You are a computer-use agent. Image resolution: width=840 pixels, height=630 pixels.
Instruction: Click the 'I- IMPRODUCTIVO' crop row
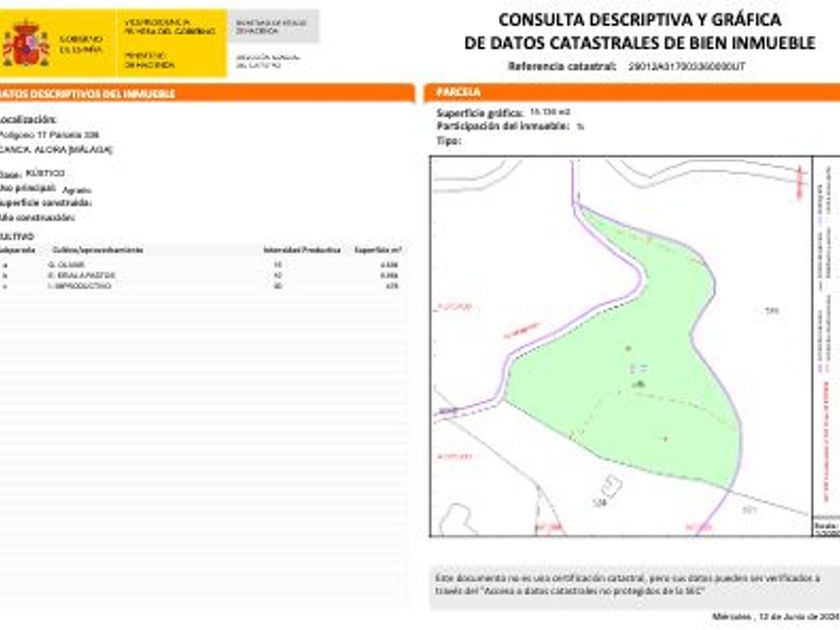point(201,286)
